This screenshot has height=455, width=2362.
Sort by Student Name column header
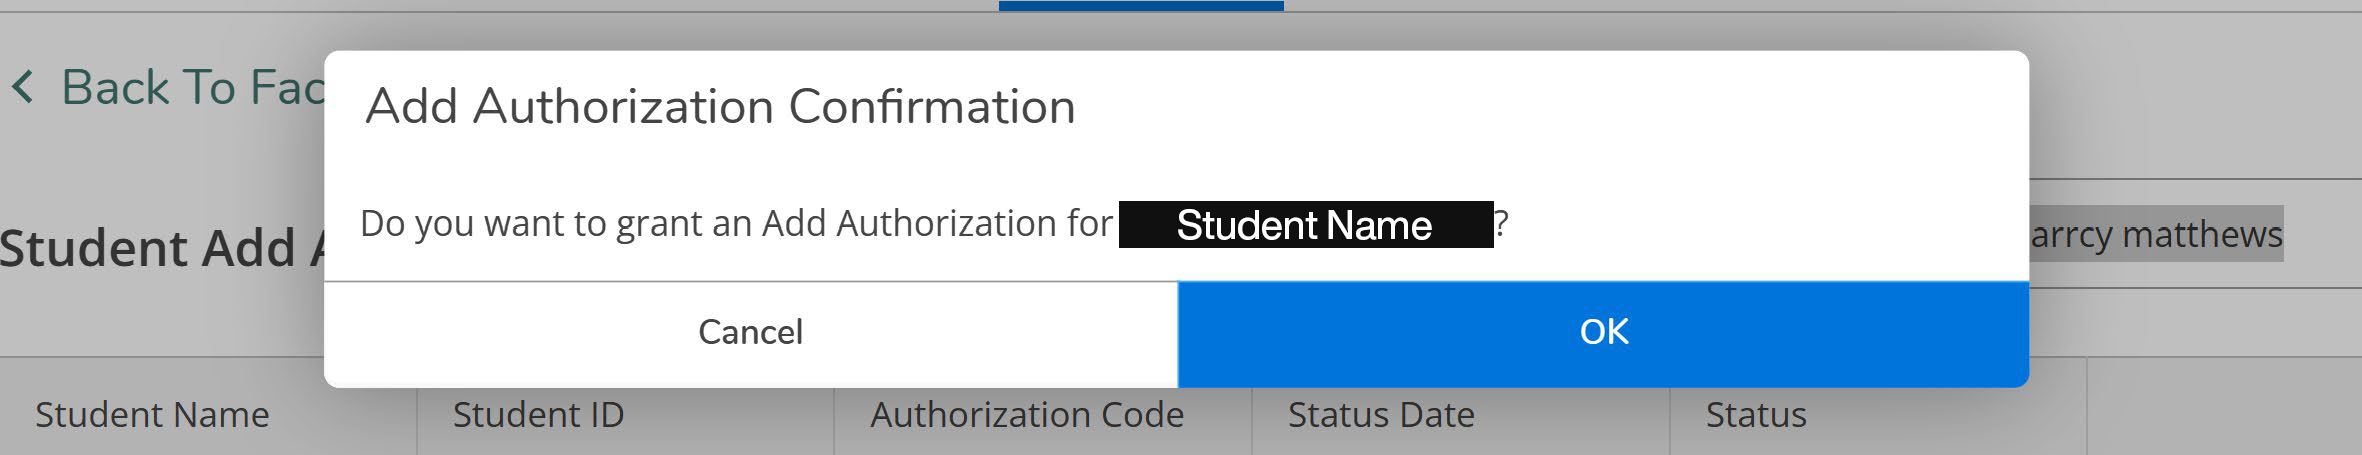coord(152,415)
